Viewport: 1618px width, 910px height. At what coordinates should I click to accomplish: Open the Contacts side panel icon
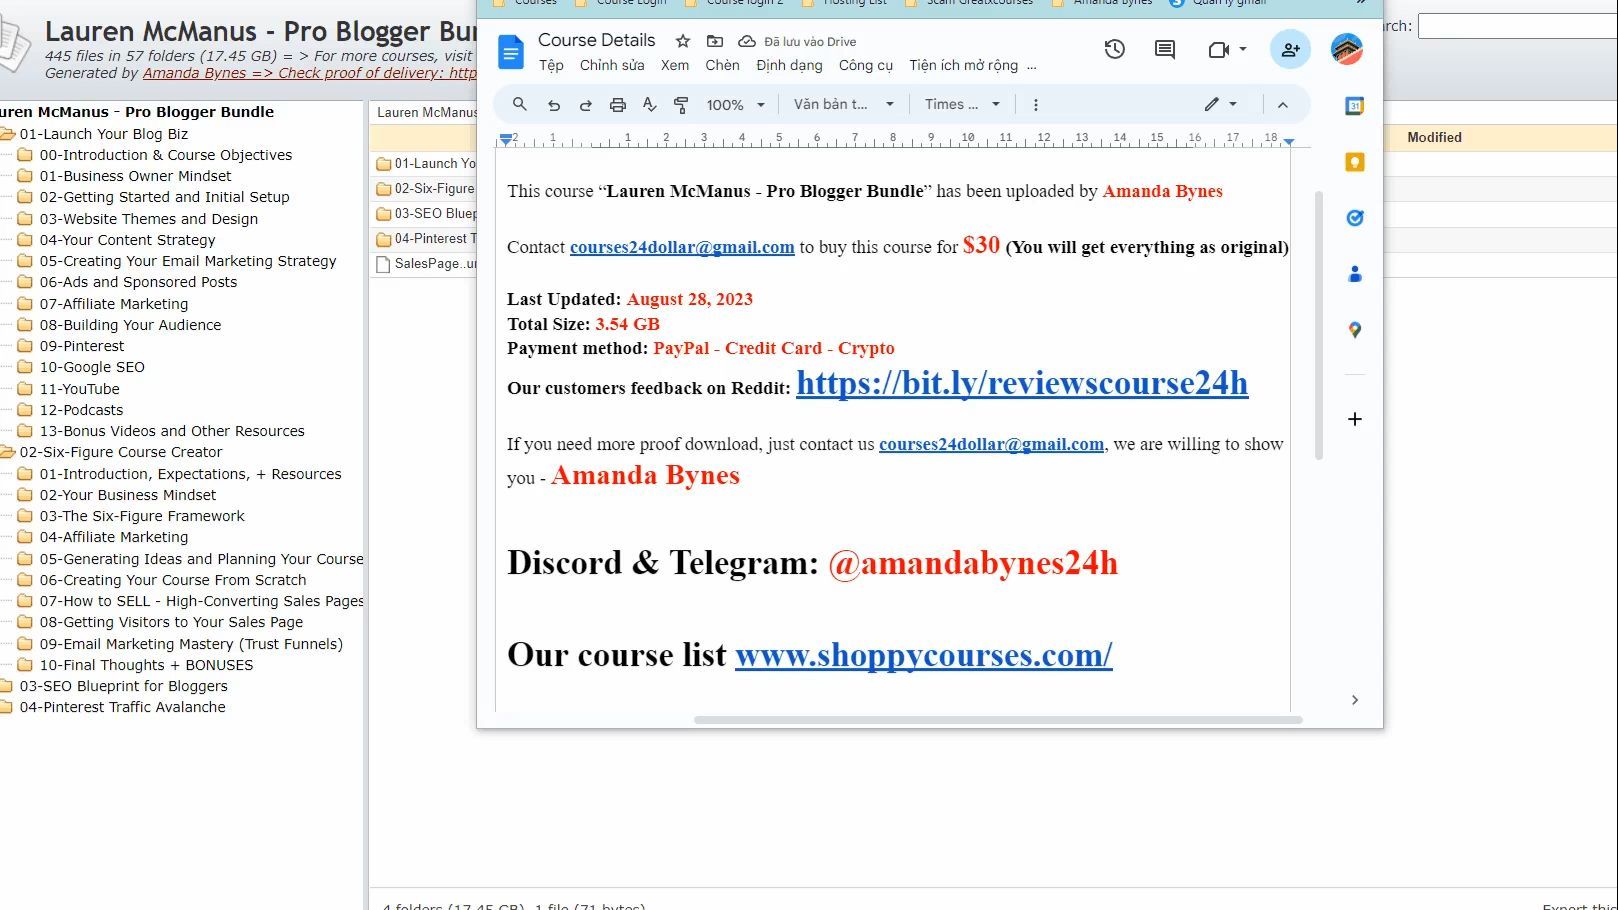[1355, 274]
